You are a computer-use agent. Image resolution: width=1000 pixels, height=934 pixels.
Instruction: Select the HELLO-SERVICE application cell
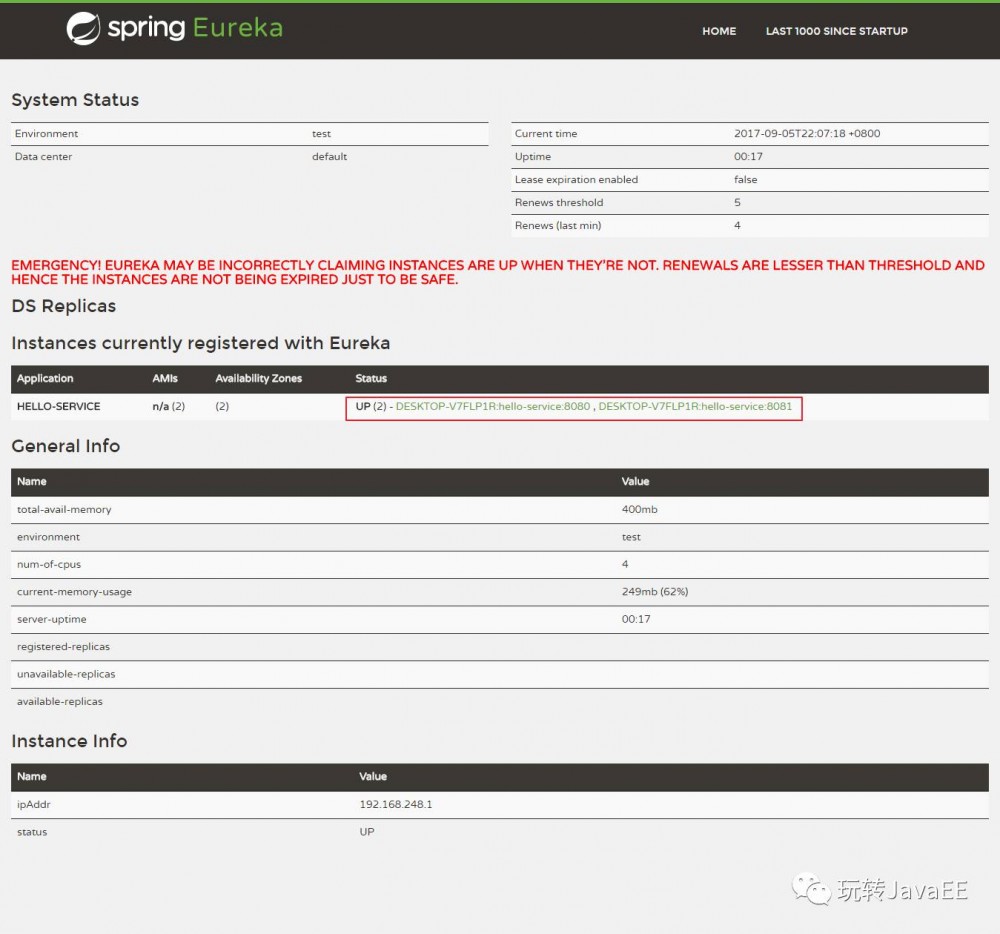(59, 406)
